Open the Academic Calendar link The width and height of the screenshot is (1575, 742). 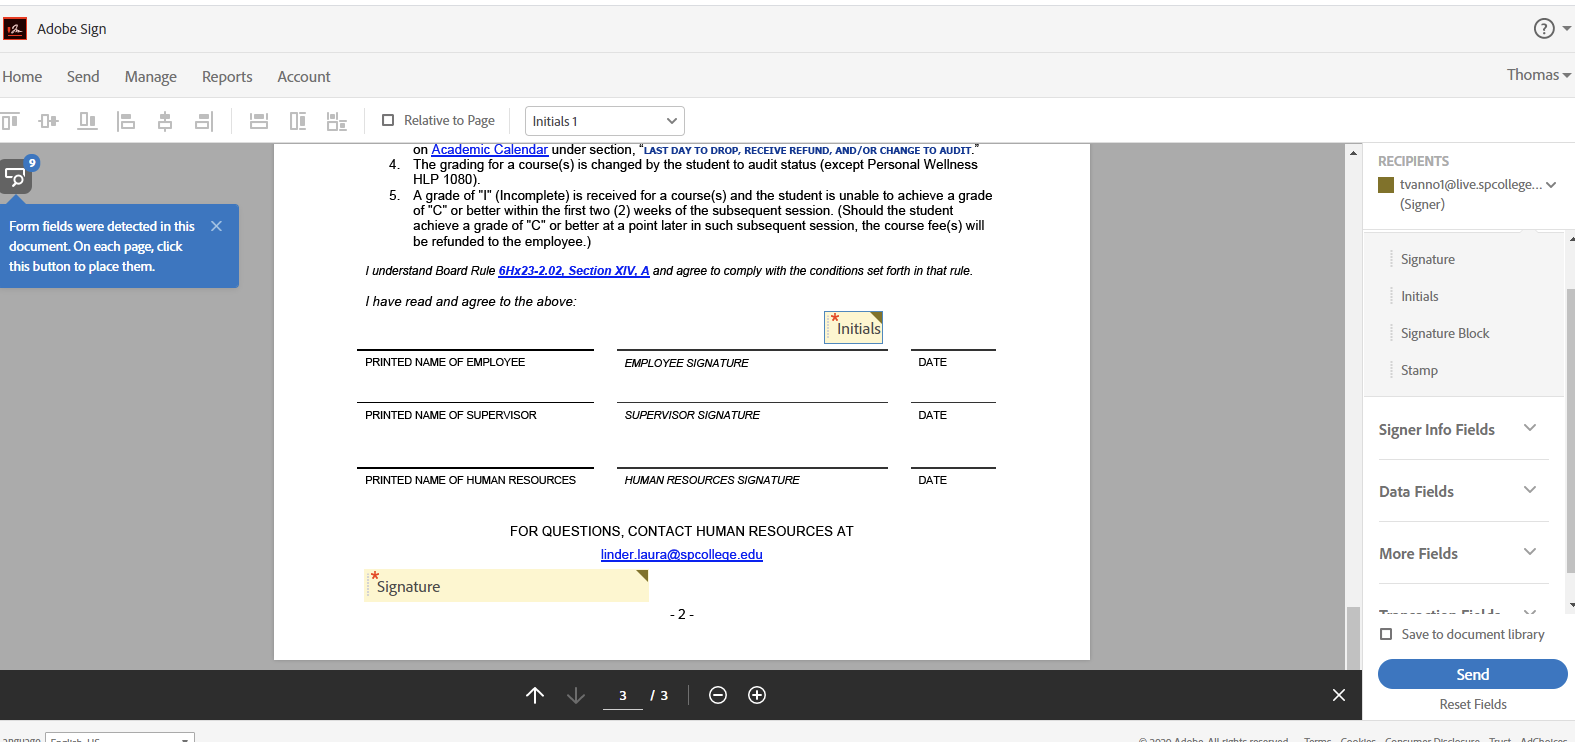coord(489,150)
